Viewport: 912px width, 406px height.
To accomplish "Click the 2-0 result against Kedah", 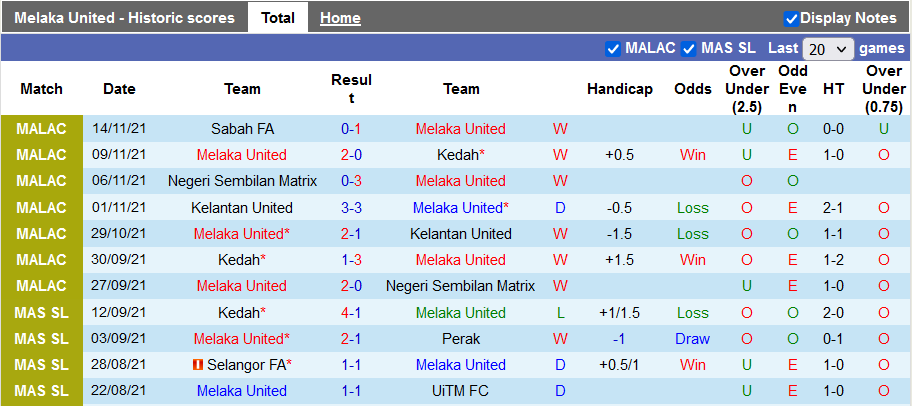I will pos(351,155).
